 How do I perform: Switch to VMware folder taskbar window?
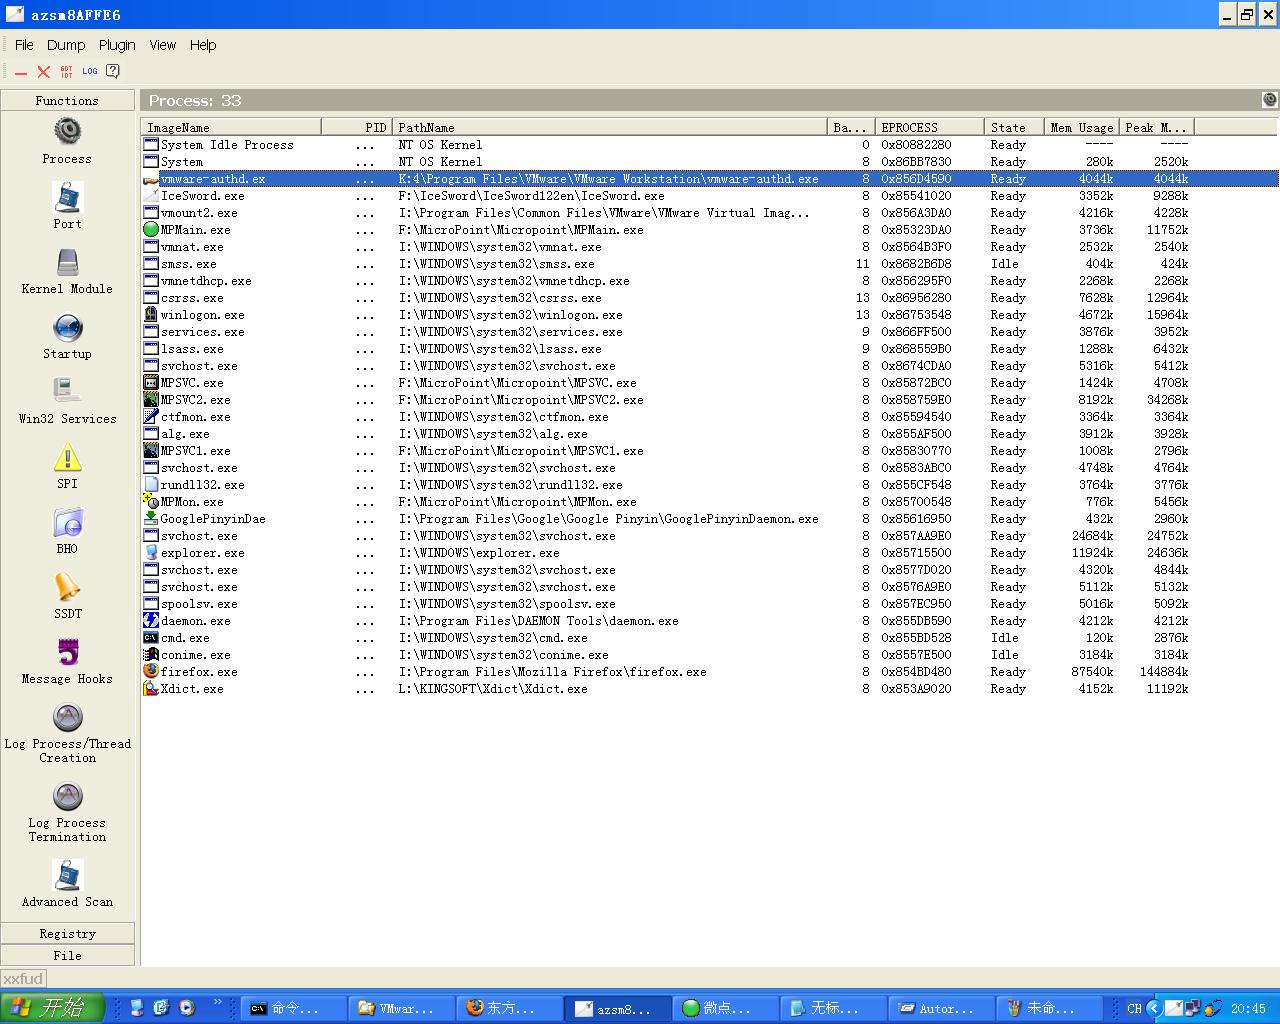coord(401,1008)
